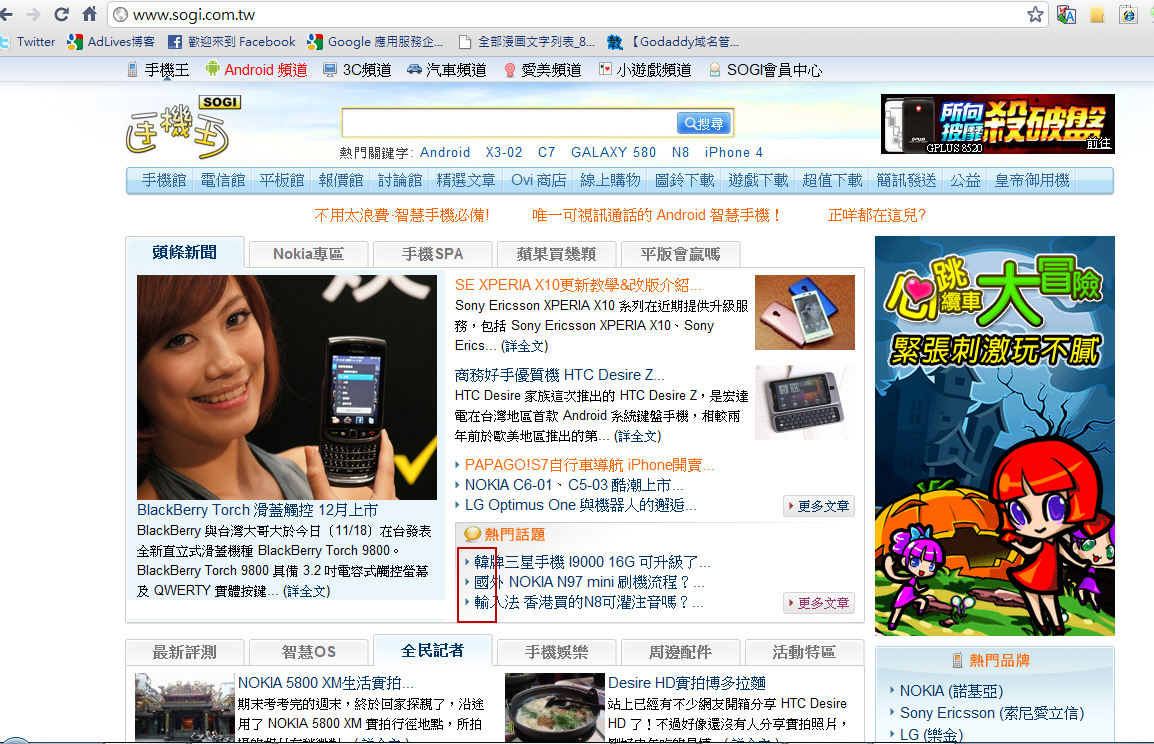Open 小遊戲頻道 channel

click(645, 70)
